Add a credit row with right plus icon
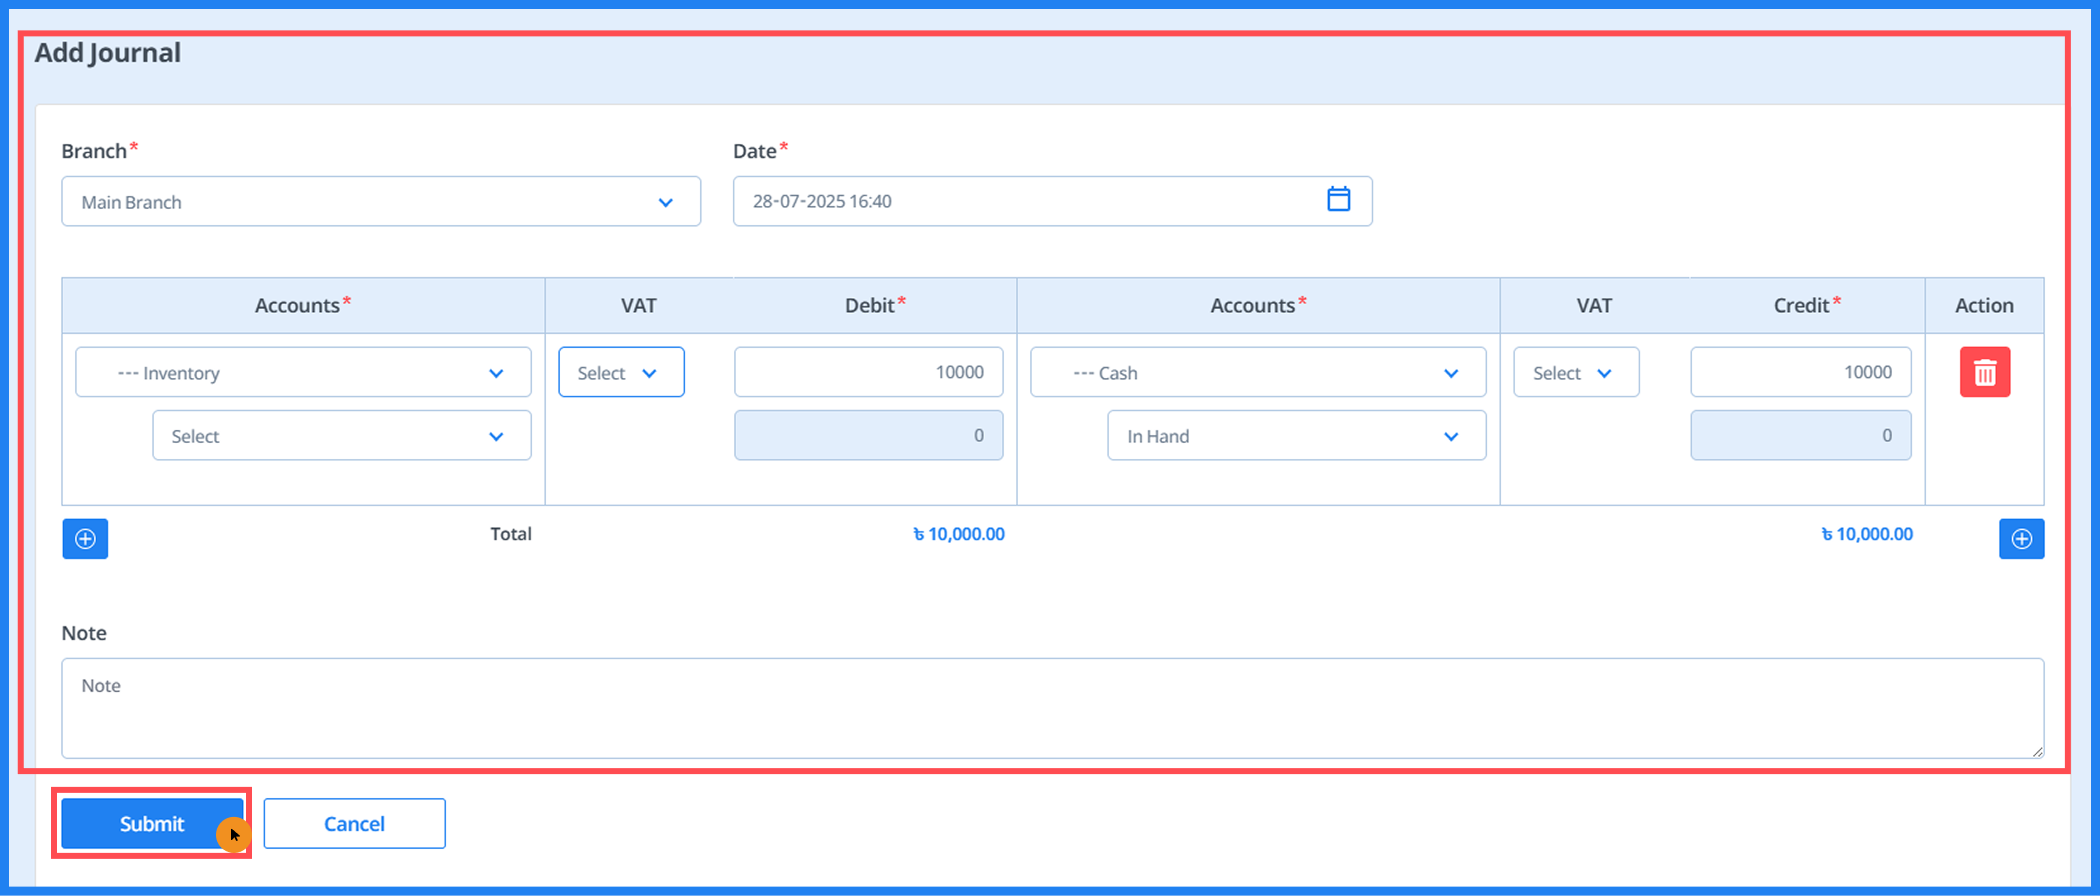The width and height of the screenshot is (2100, 896). tap(2021, 539)
